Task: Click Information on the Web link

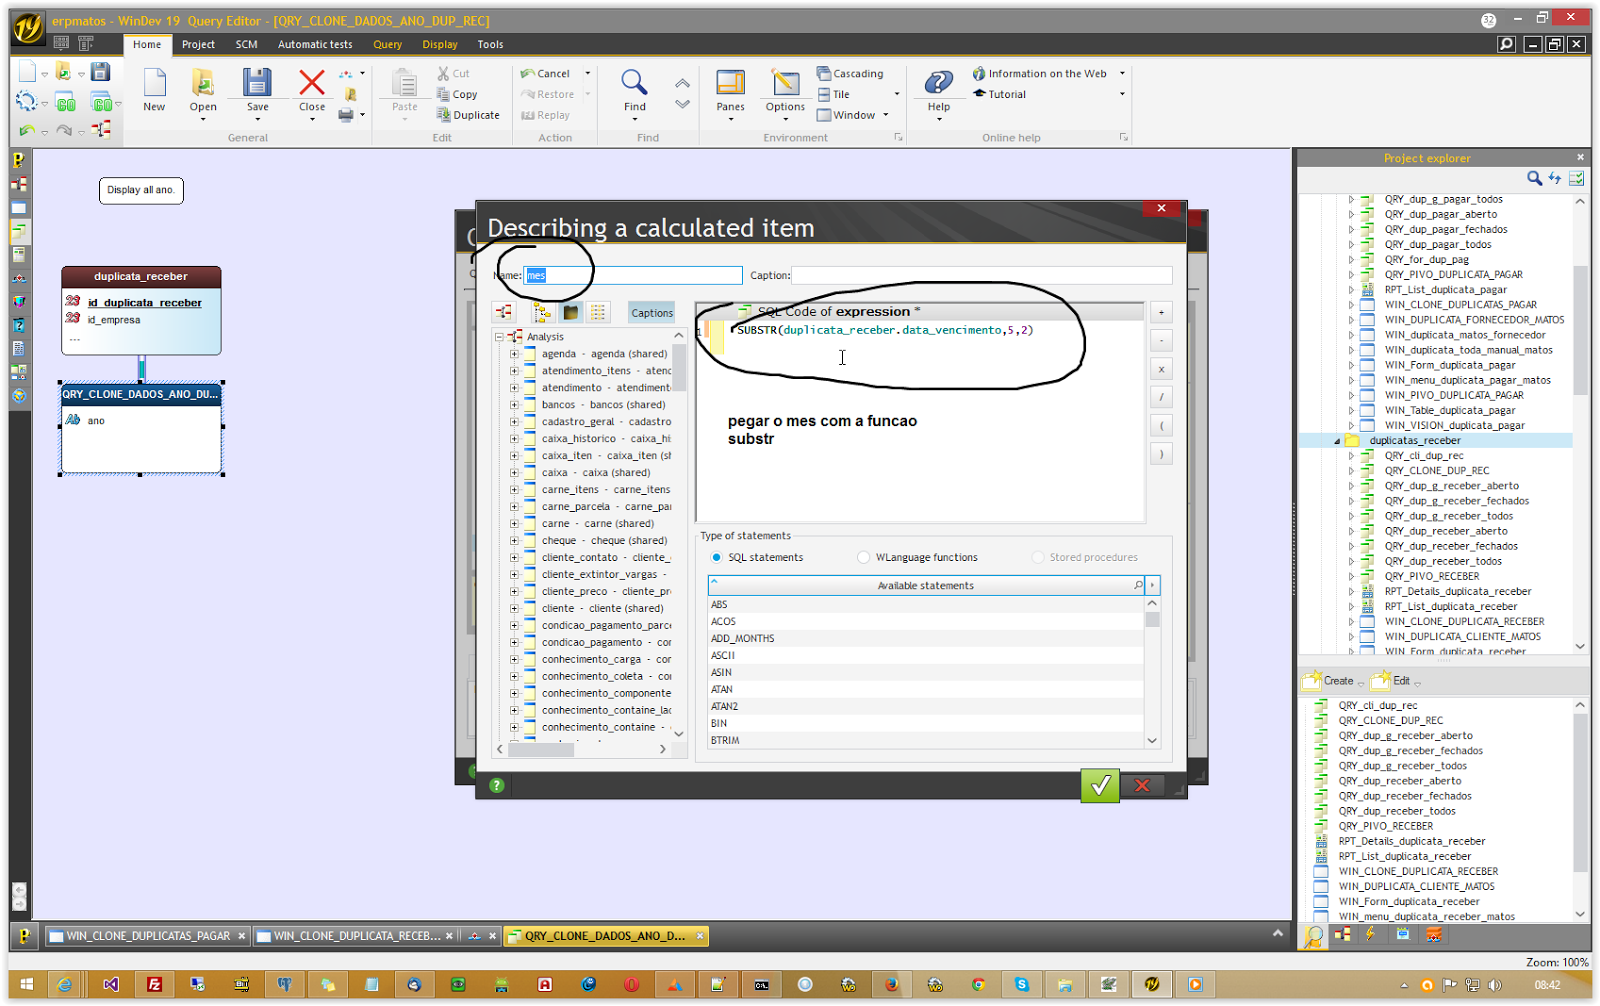Action: pos(1039,73)
